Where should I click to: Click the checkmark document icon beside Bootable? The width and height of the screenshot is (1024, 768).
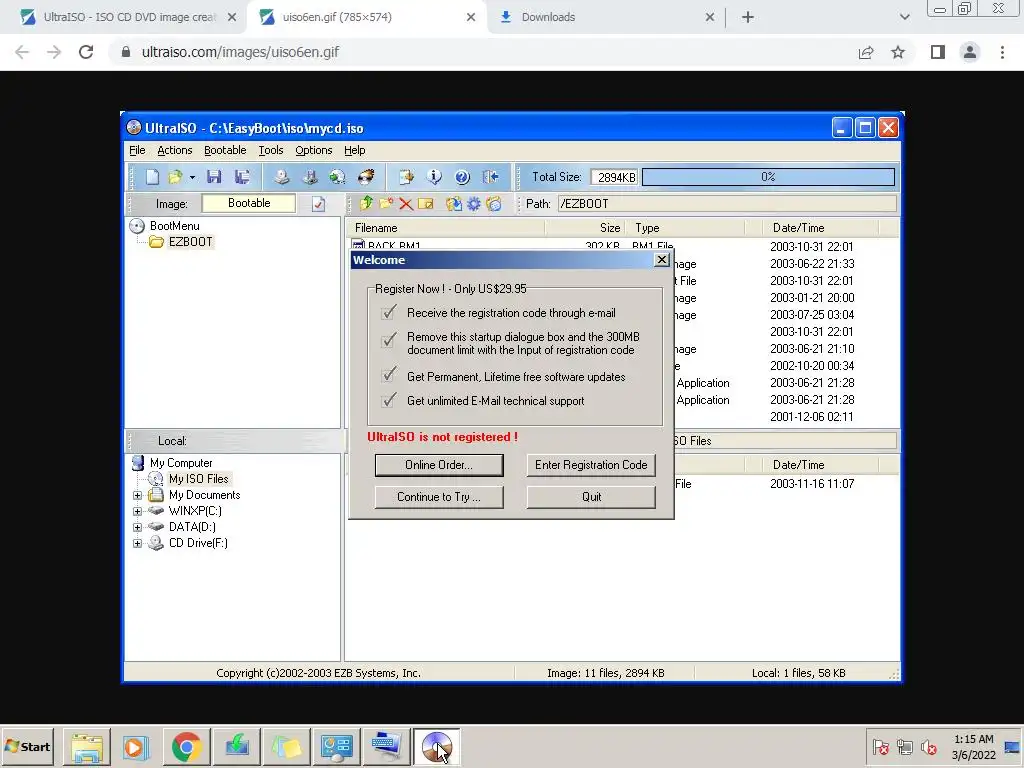[x=318, y=204]
